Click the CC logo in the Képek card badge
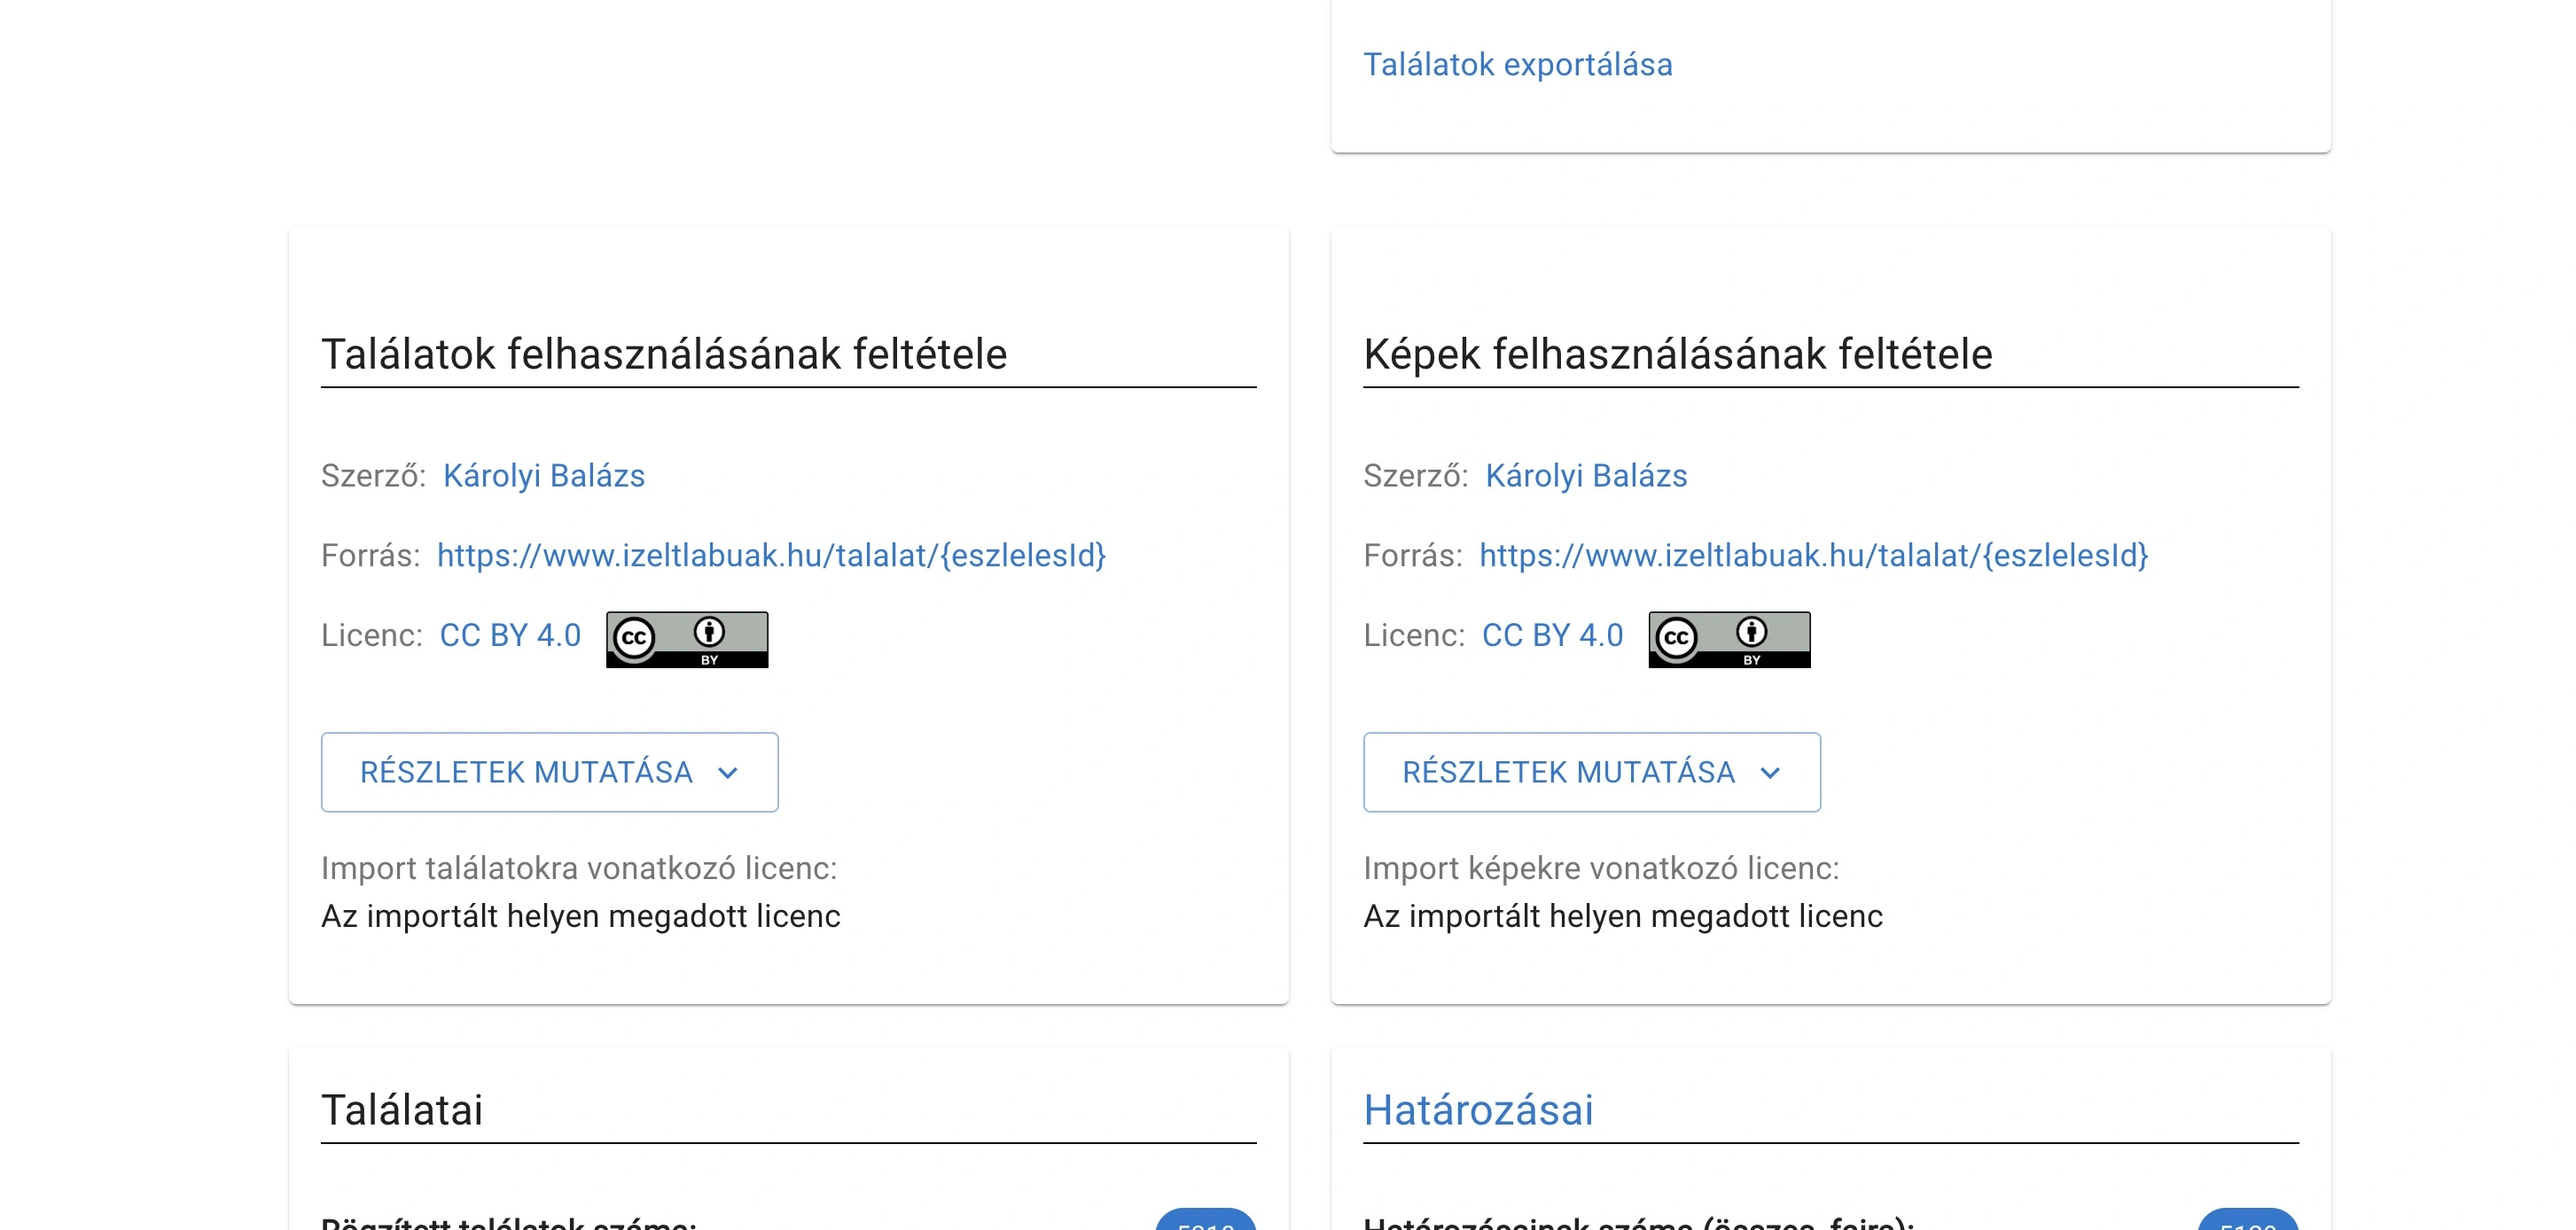 pos(1678,638)
